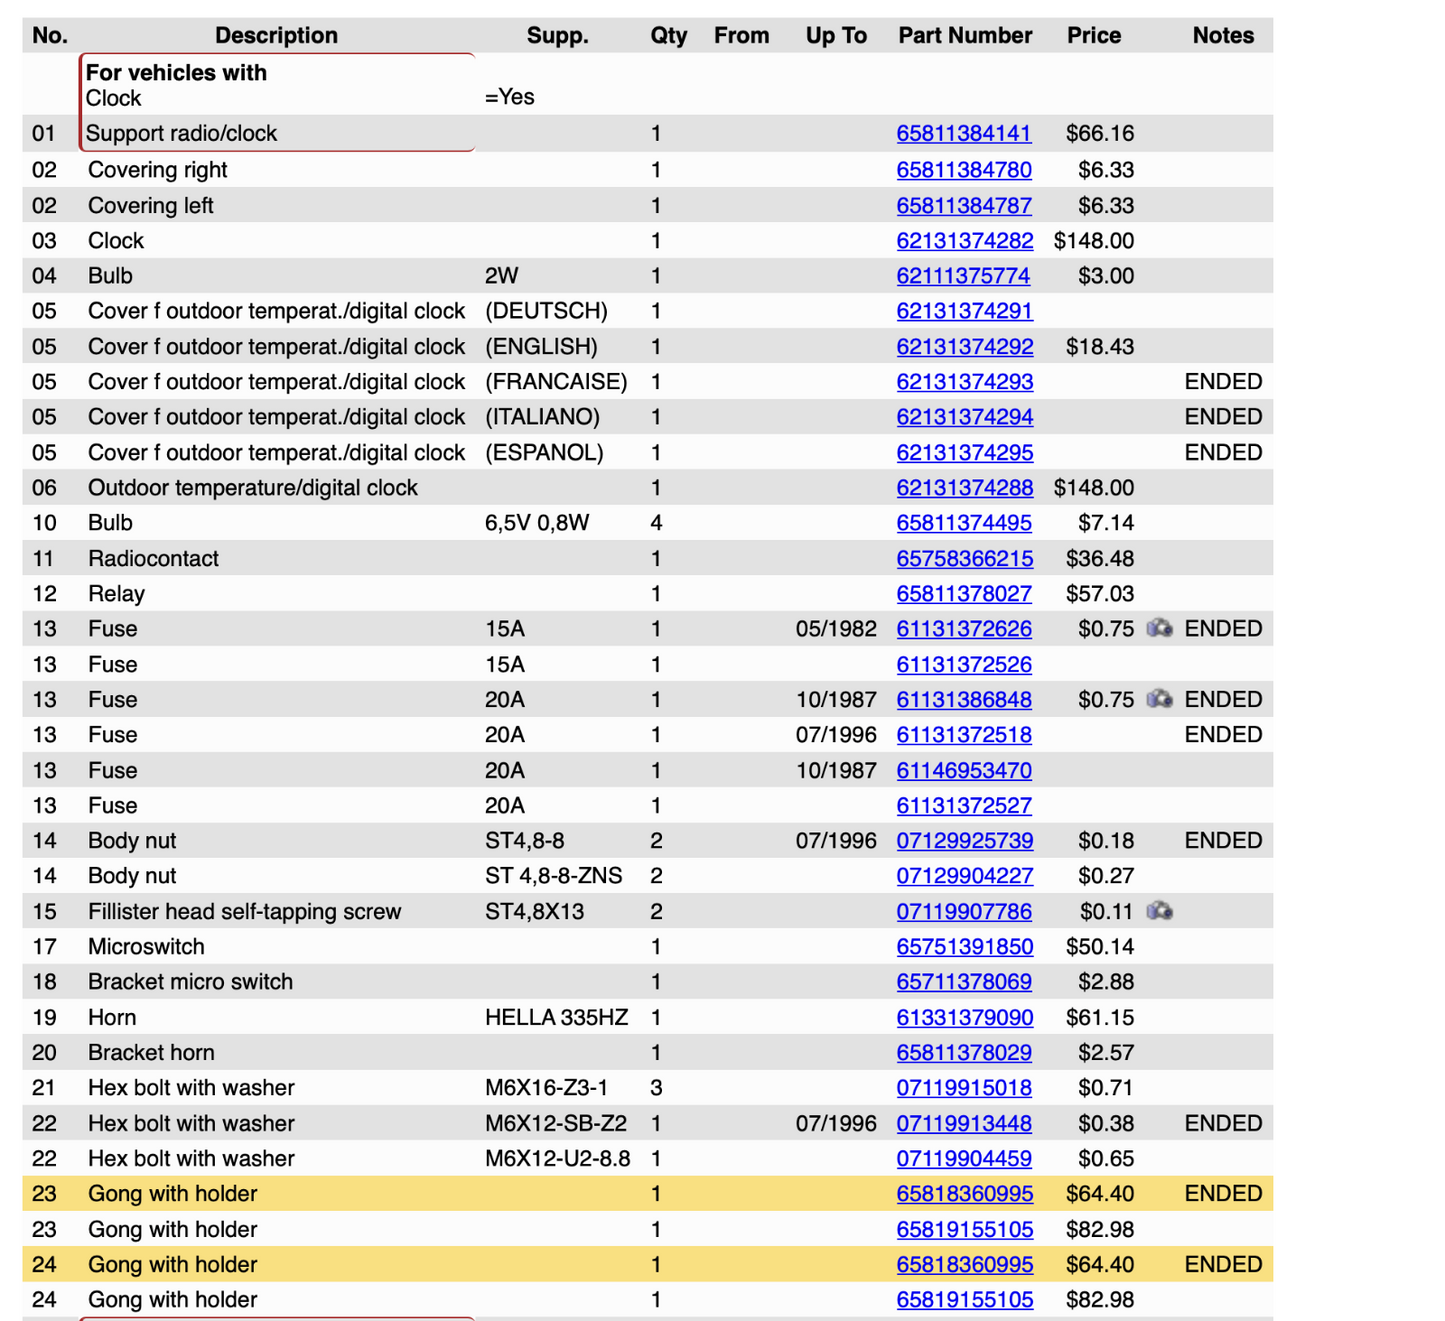Open part number link 07119913448
The width and height of the screenshot is (1445, 1321).
[x=964, y=1124]
